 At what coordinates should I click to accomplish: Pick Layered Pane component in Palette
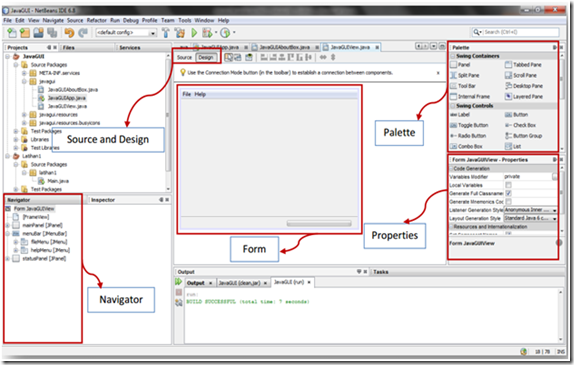[x=524, y=97]
